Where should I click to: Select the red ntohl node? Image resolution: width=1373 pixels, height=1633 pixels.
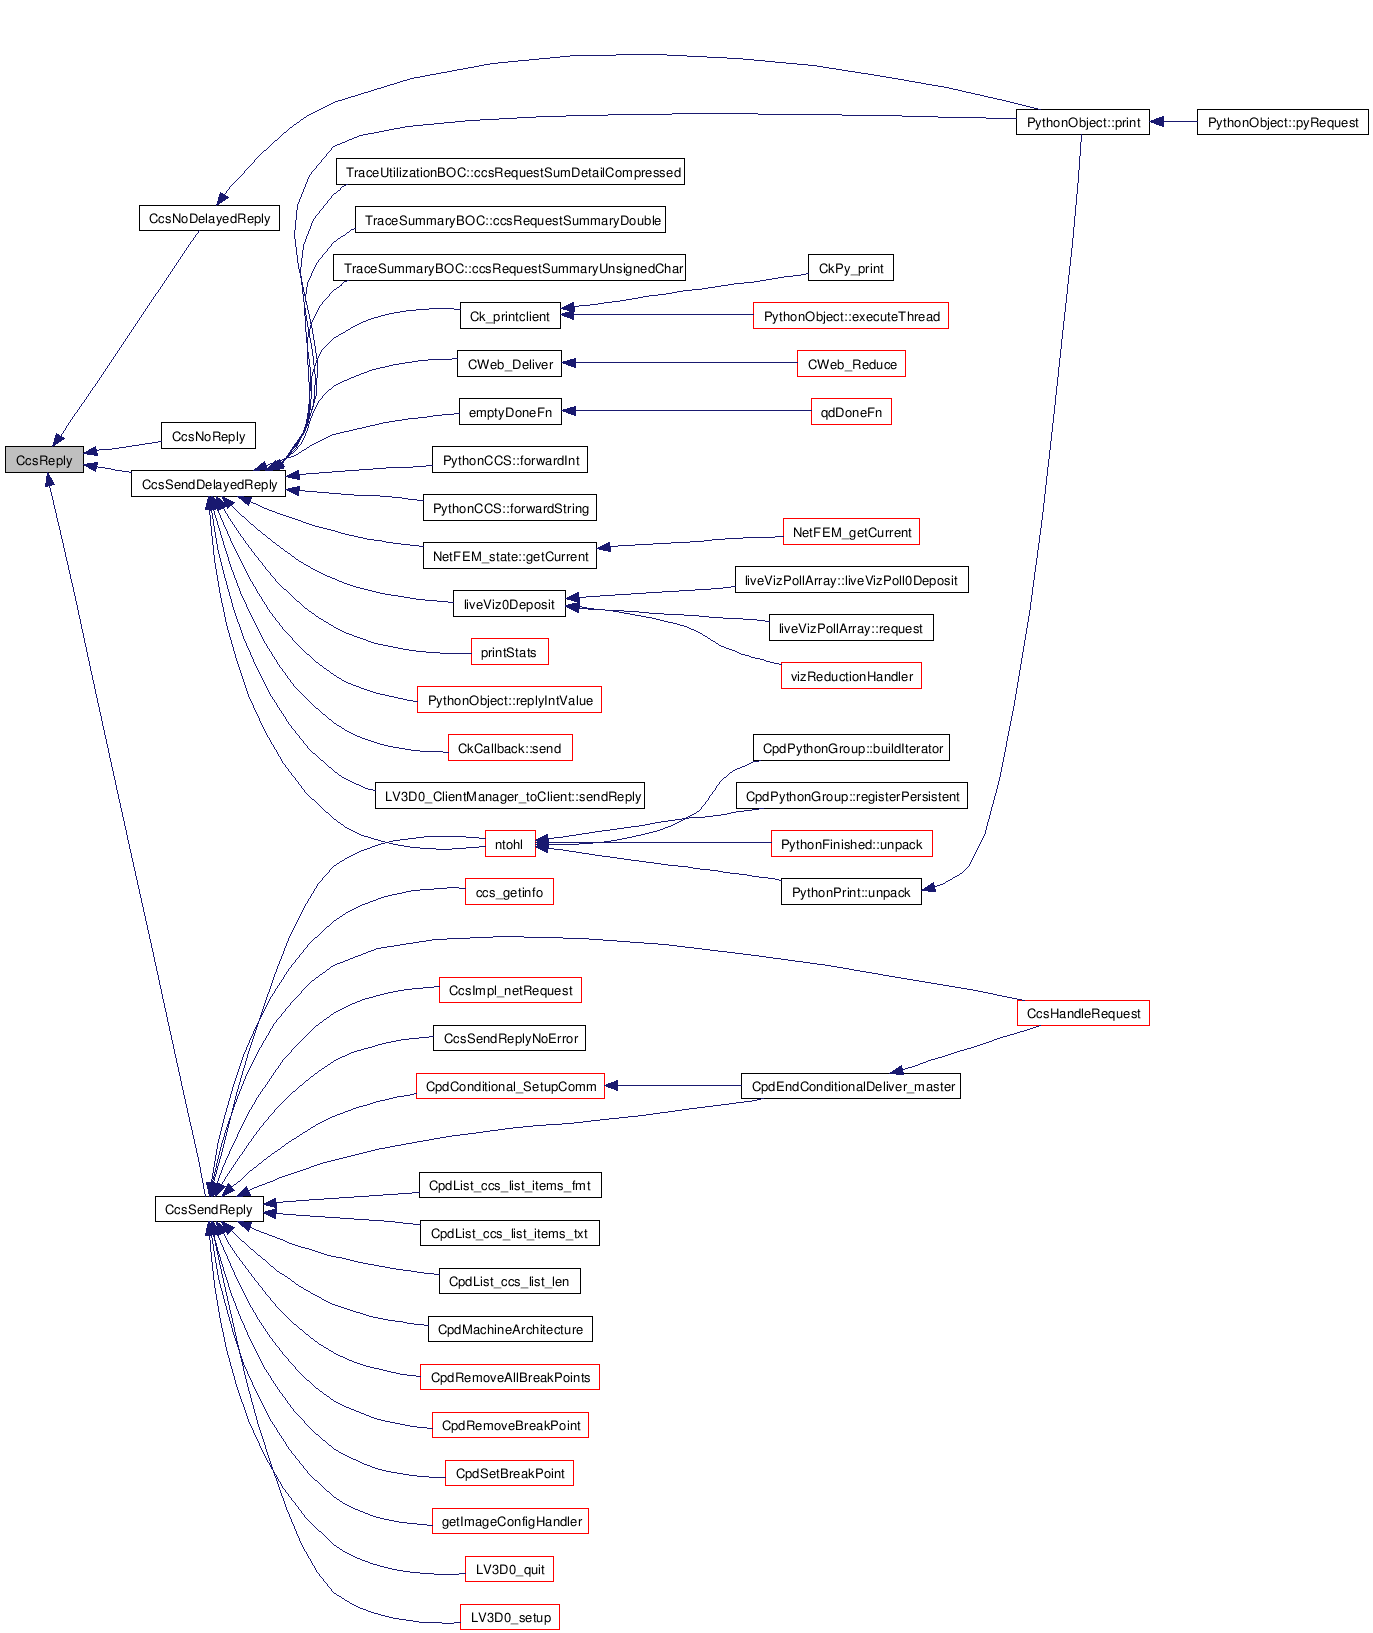point(509,845)
